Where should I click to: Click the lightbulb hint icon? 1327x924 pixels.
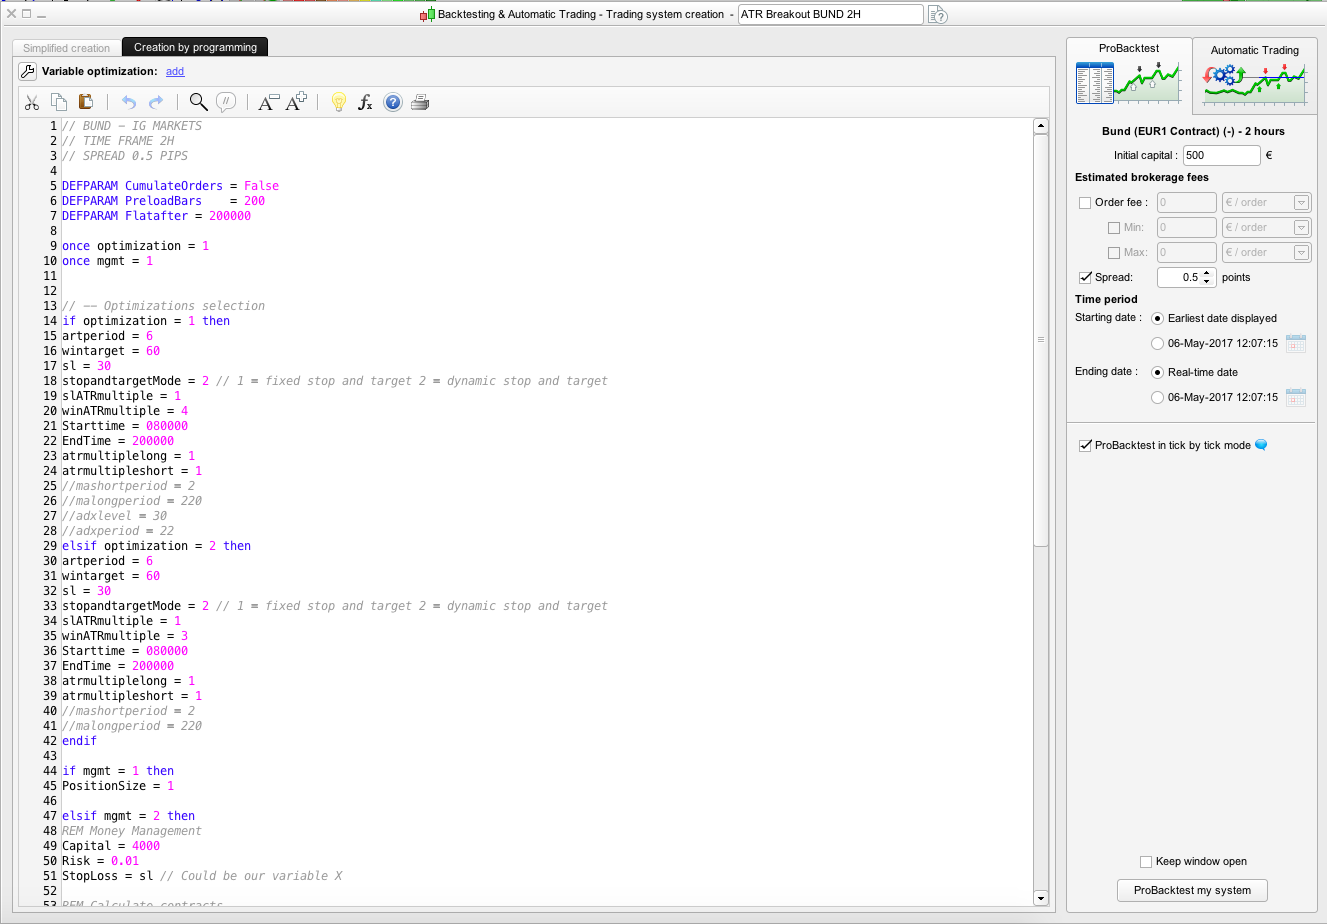click(338, 102)
